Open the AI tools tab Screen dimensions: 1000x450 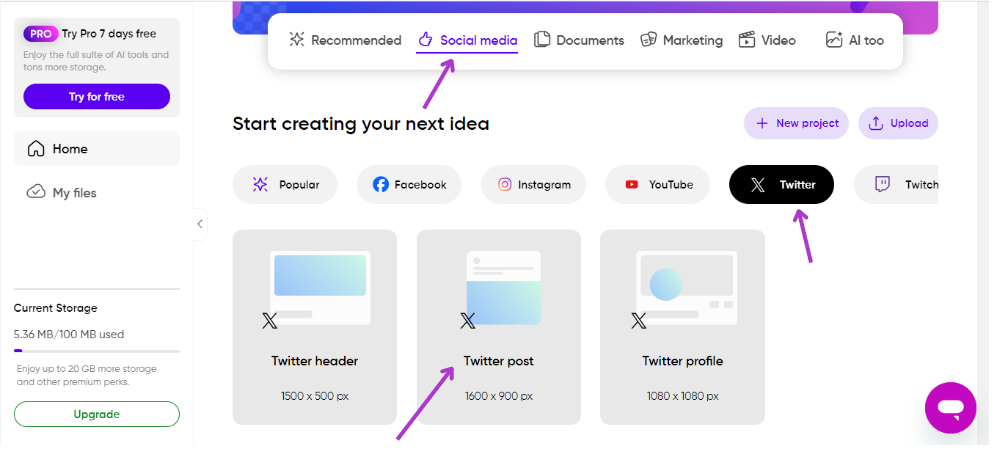click(x=855, y=40)
